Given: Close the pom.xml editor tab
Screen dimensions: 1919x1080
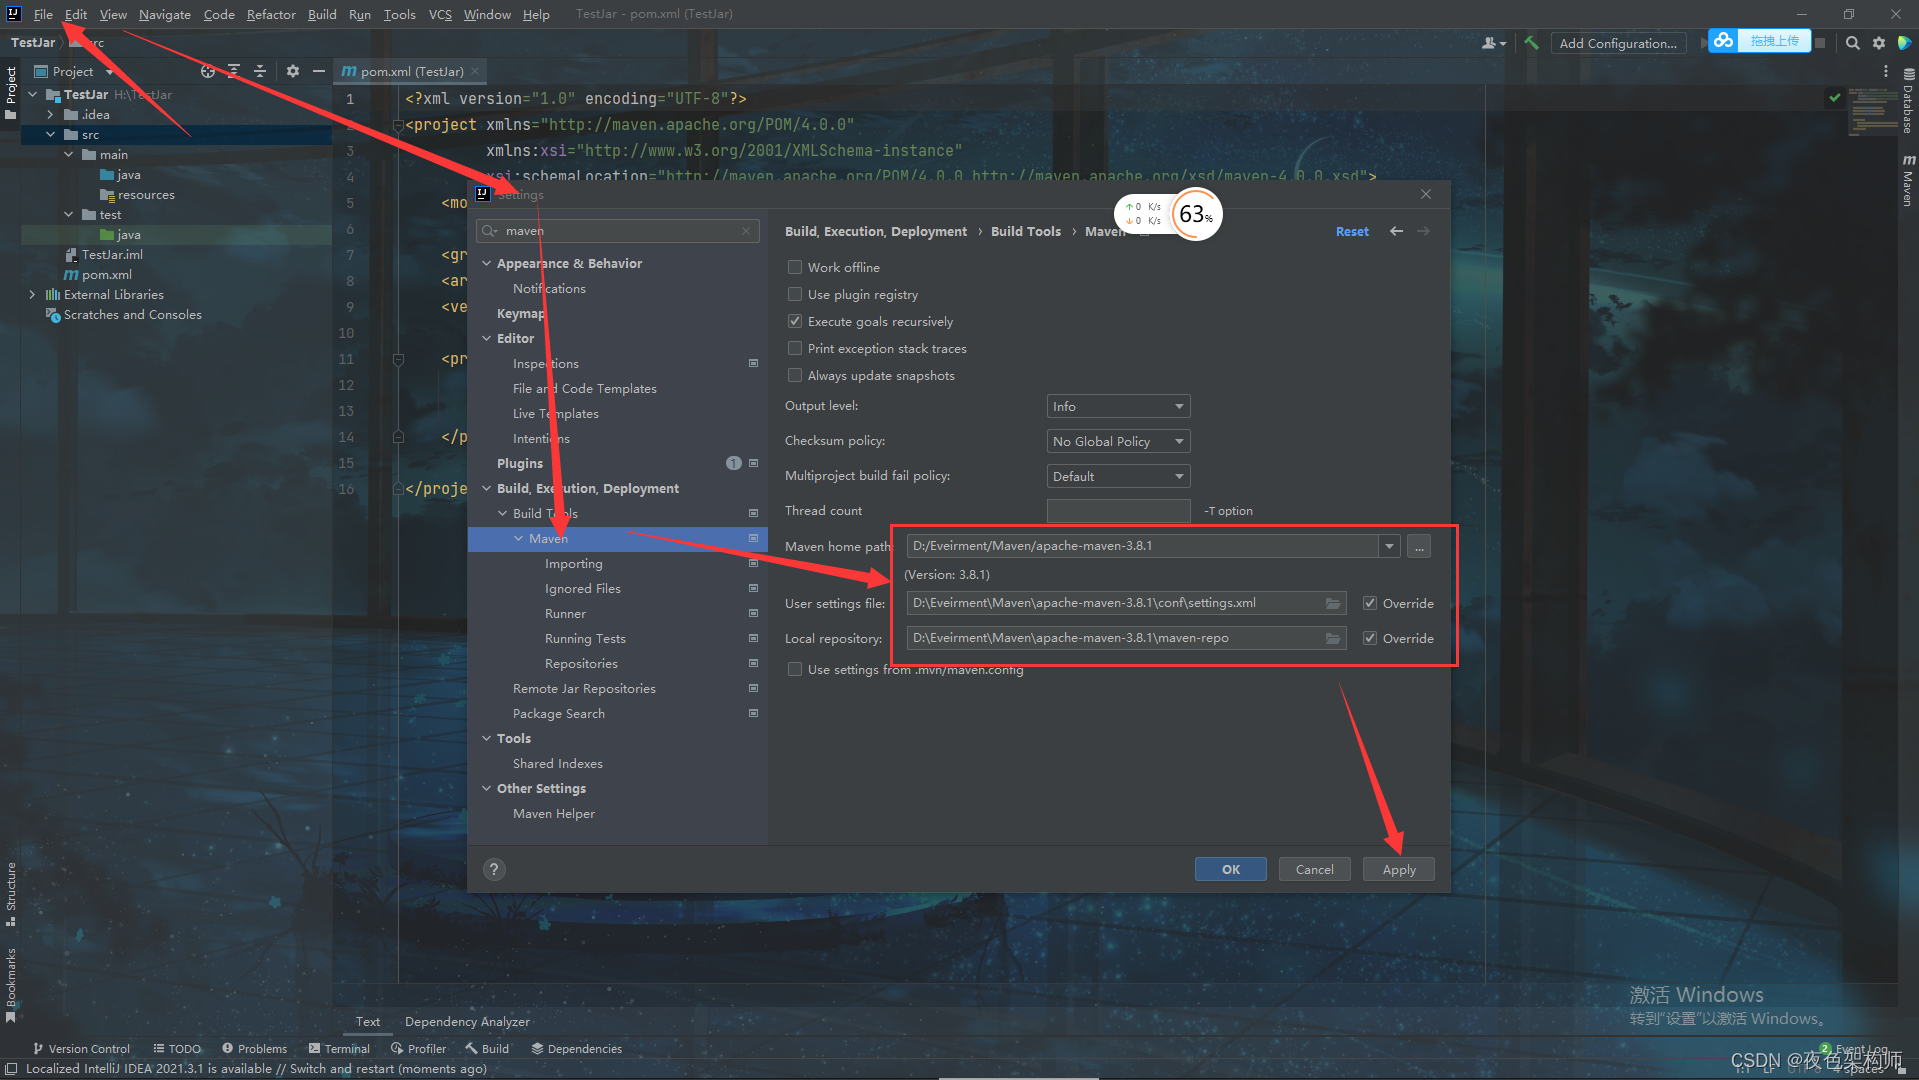Looking at the screenshot, I should (x=476, y=71).
